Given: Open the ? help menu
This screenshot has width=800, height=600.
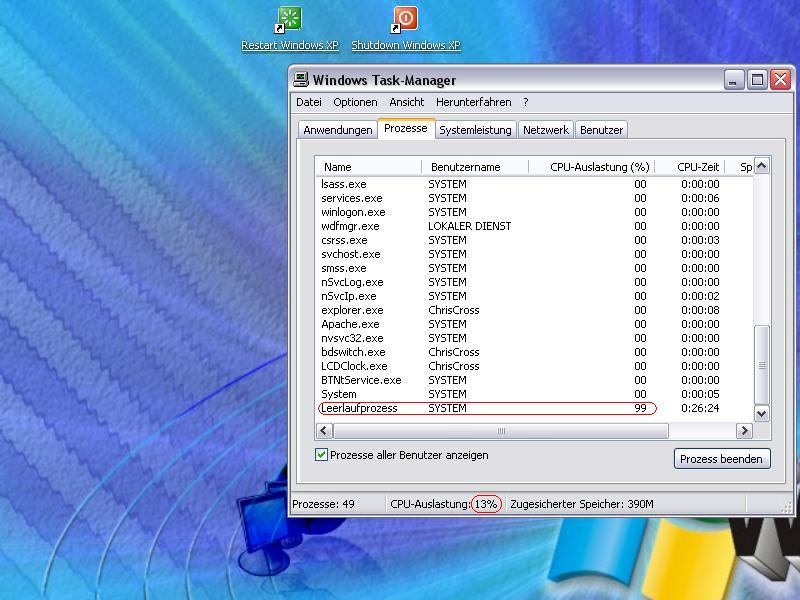Looking at the screenshot, I should coord(526,102).
